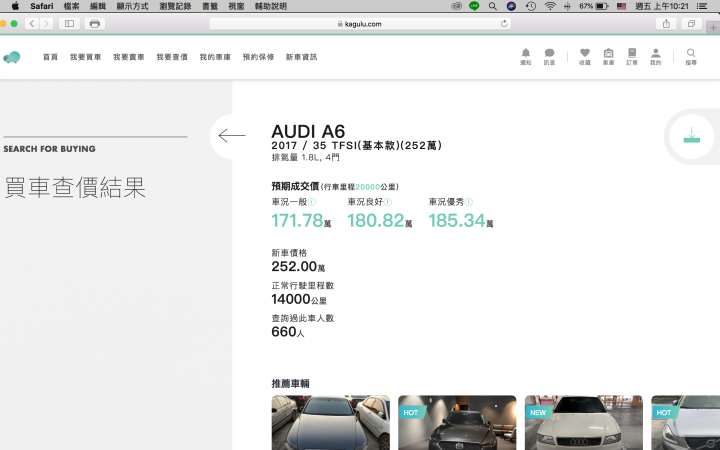Screen dimensions: 720x450
Task: Open the 編輯 menu
Action: coord(98,6)
